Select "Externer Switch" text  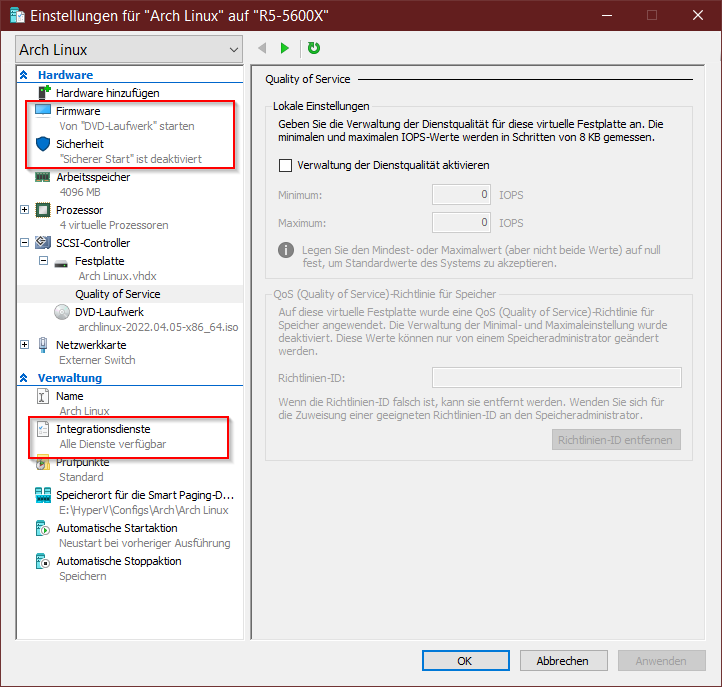pos(98,360)
